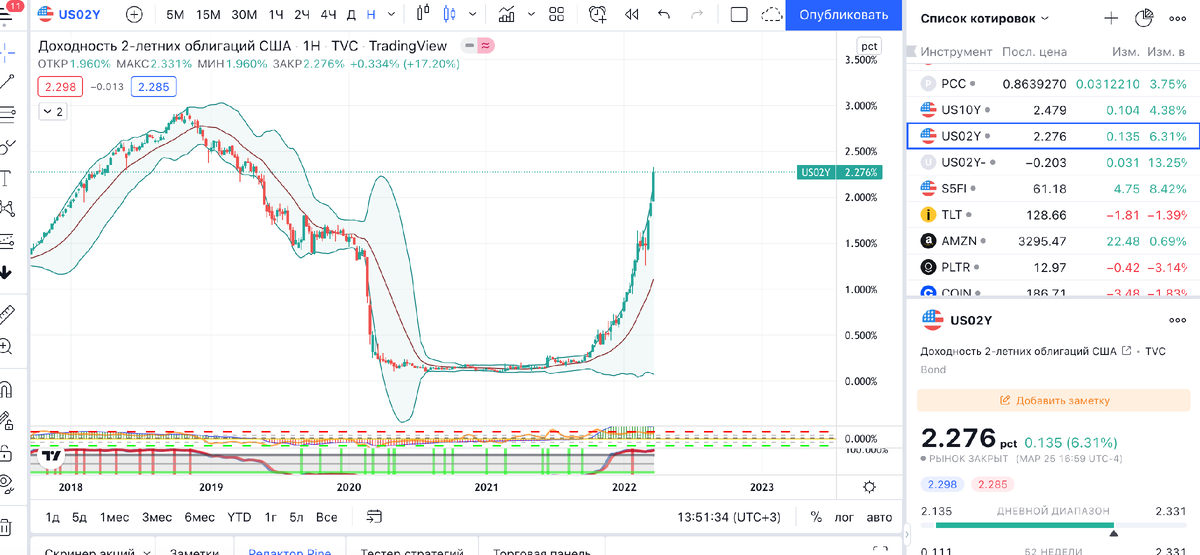Delete drawings with the trash icon
The height and width of the screenshot is (555, 1200).
coord(8,525)
